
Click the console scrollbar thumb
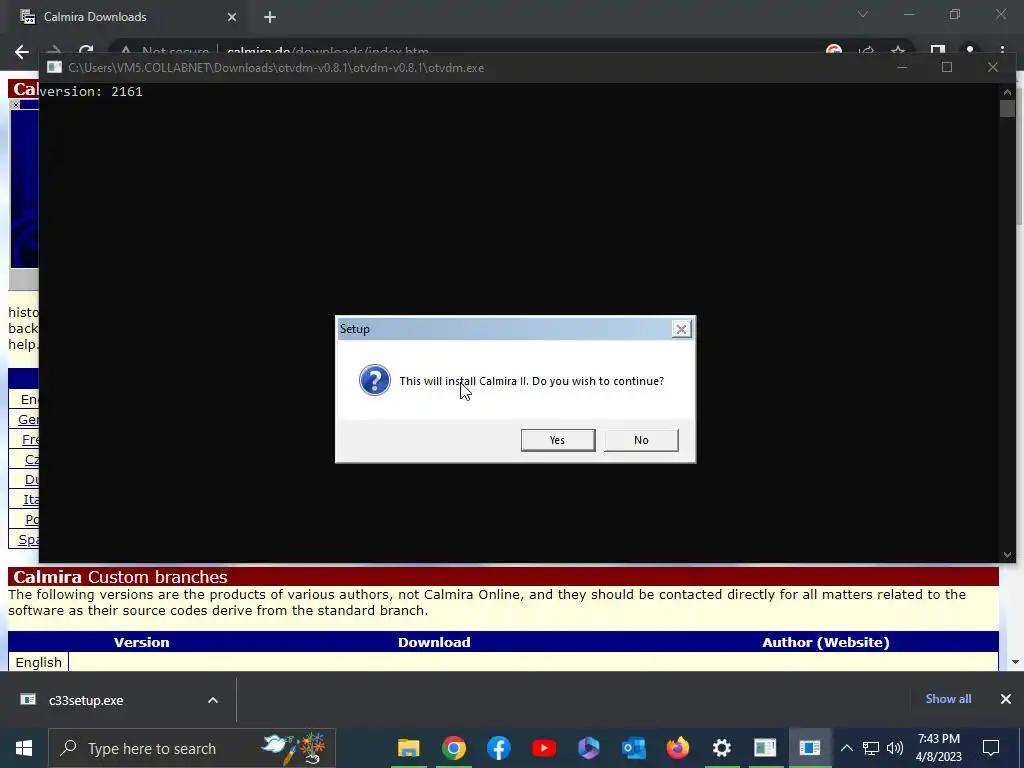[x=1007, y=108]
